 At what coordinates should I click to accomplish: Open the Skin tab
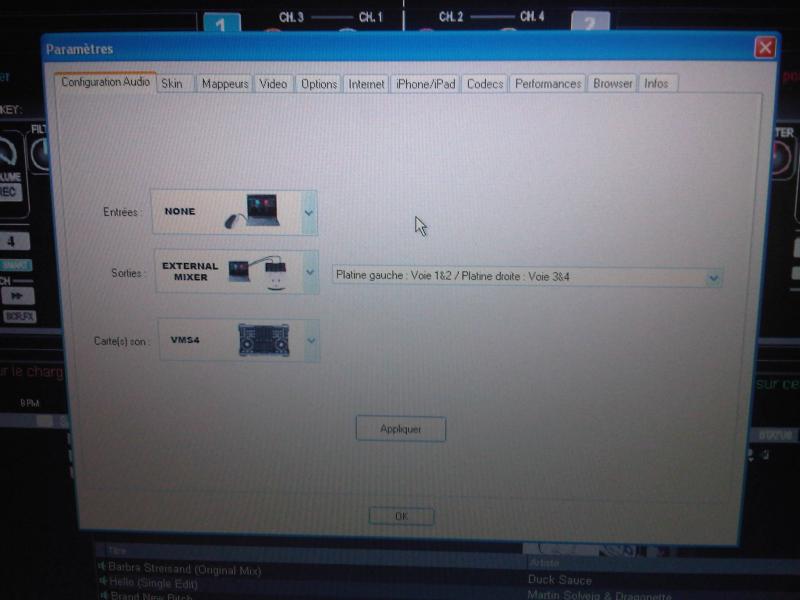pyautogui.click(x=175, y=84)
